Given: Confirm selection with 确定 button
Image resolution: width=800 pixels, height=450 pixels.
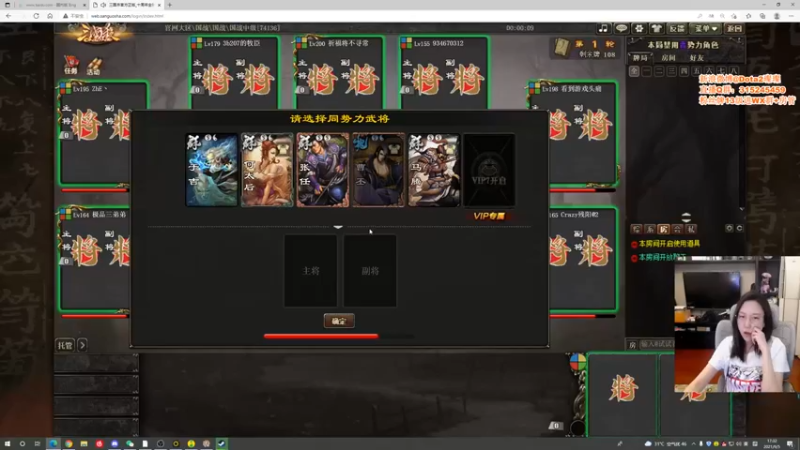Looking at the screenshot, I should click(339, 321).
